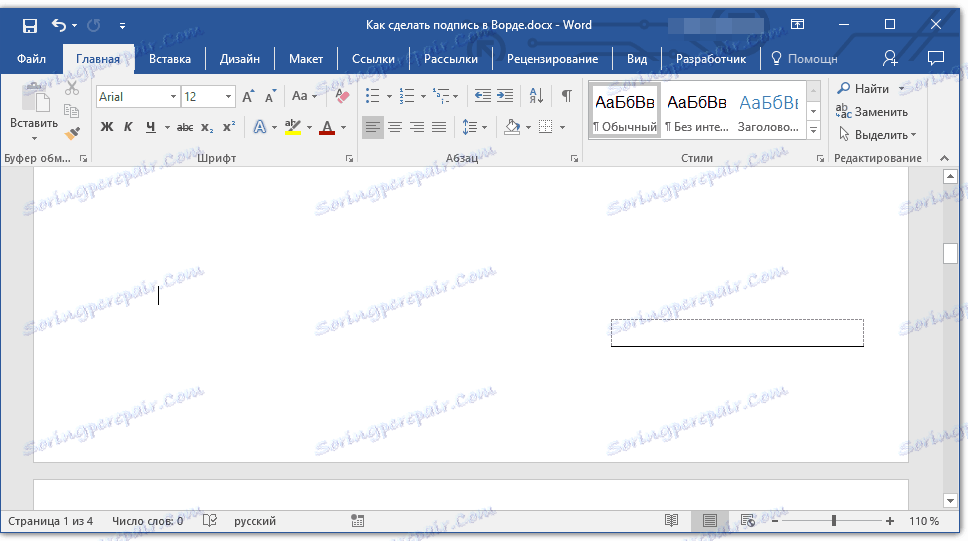Save the document with the floppy icon
This screenshot has width=968, height=541.
click(30, 25)
